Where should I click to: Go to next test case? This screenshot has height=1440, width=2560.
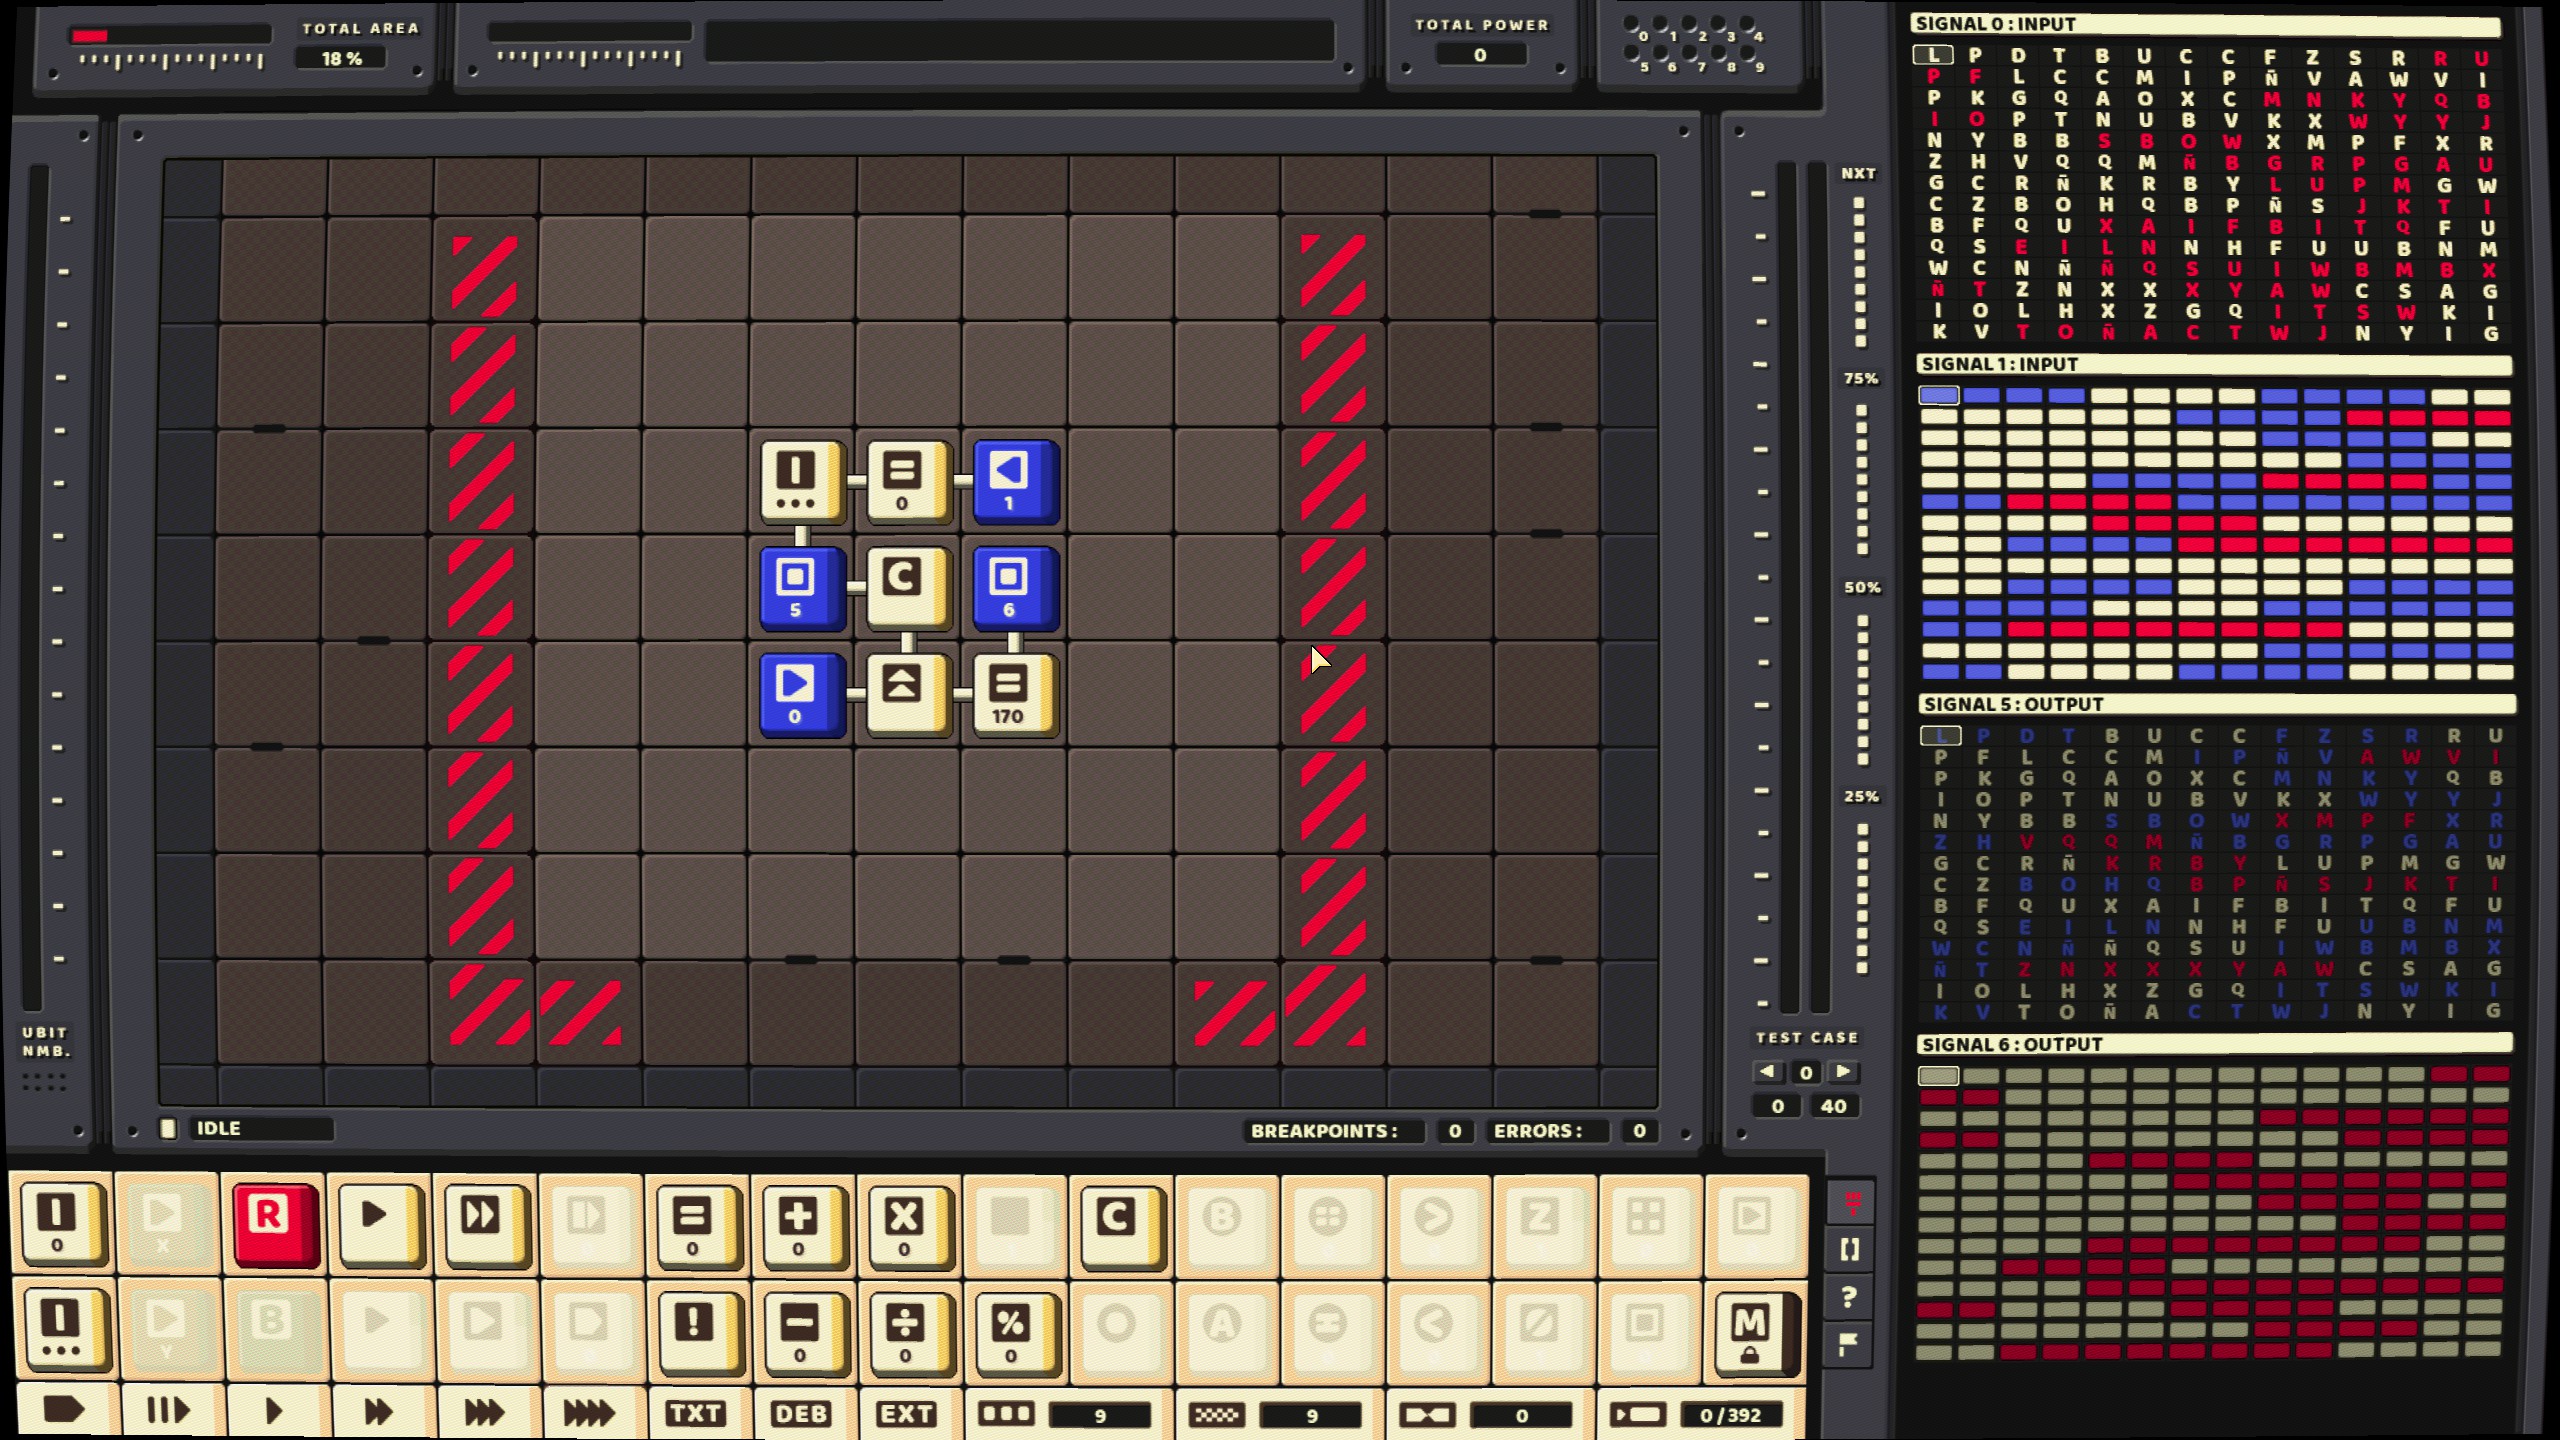(1842, 1072)
